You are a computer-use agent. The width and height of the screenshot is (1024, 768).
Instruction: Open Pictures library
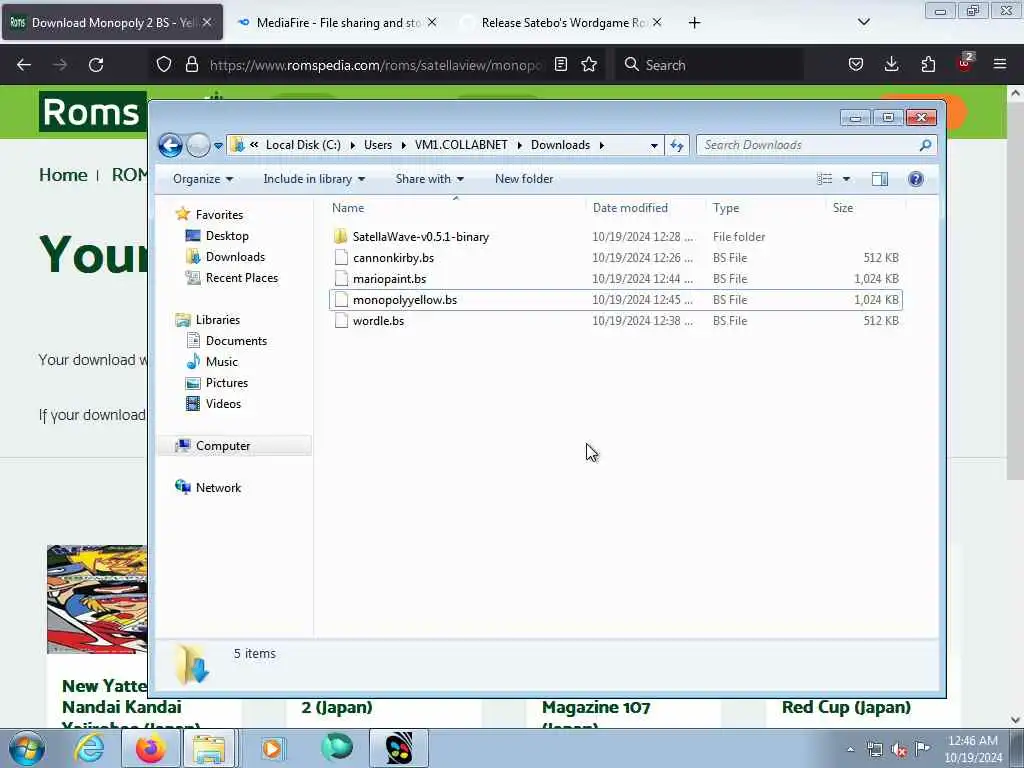[227, 383]
